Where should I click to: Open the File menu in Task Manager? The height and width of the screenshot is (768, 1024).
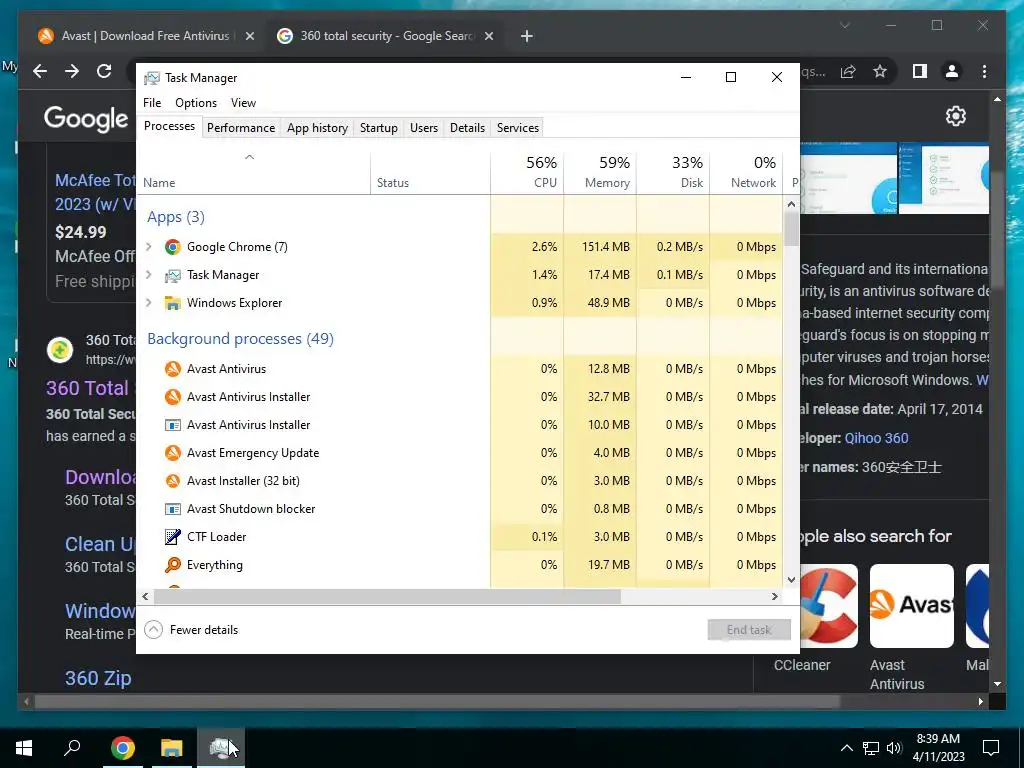coord(152,103)
